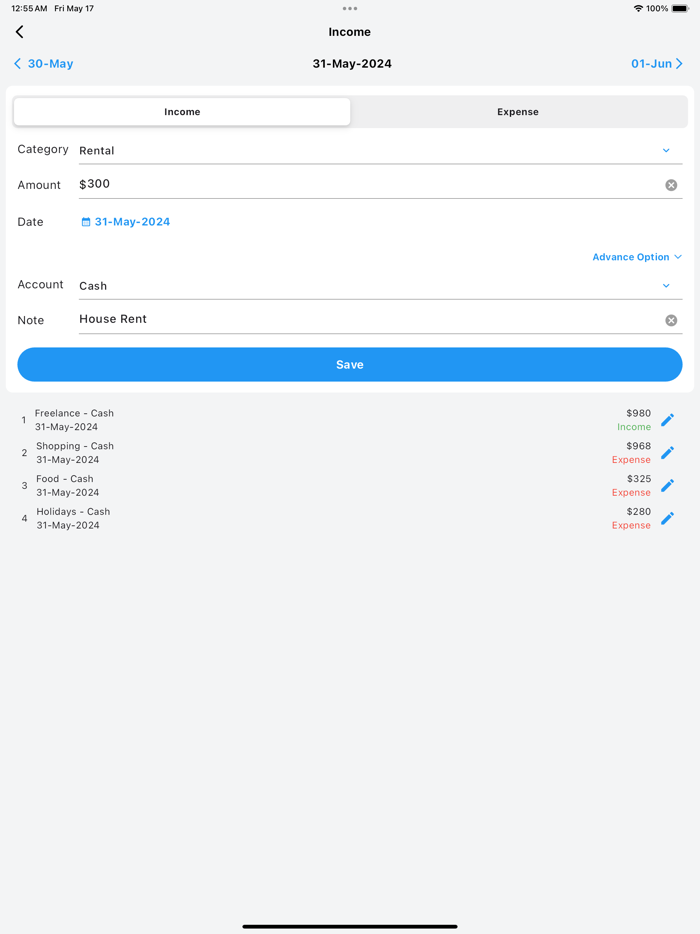Screen dimensions: 700x934
Task: Clear the Amount field with its x icon
Action: click(671, 184)
